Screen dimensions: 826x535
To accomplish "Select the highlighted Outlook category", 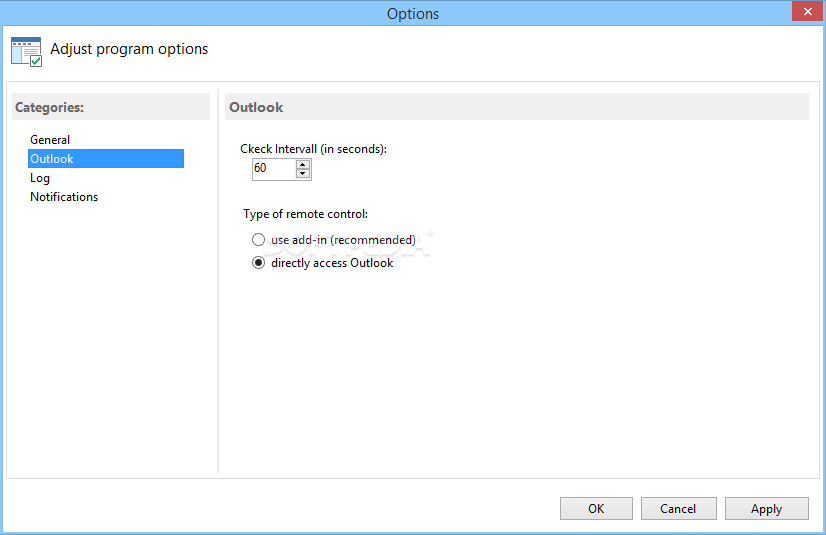I will click(x=106, y=158).
